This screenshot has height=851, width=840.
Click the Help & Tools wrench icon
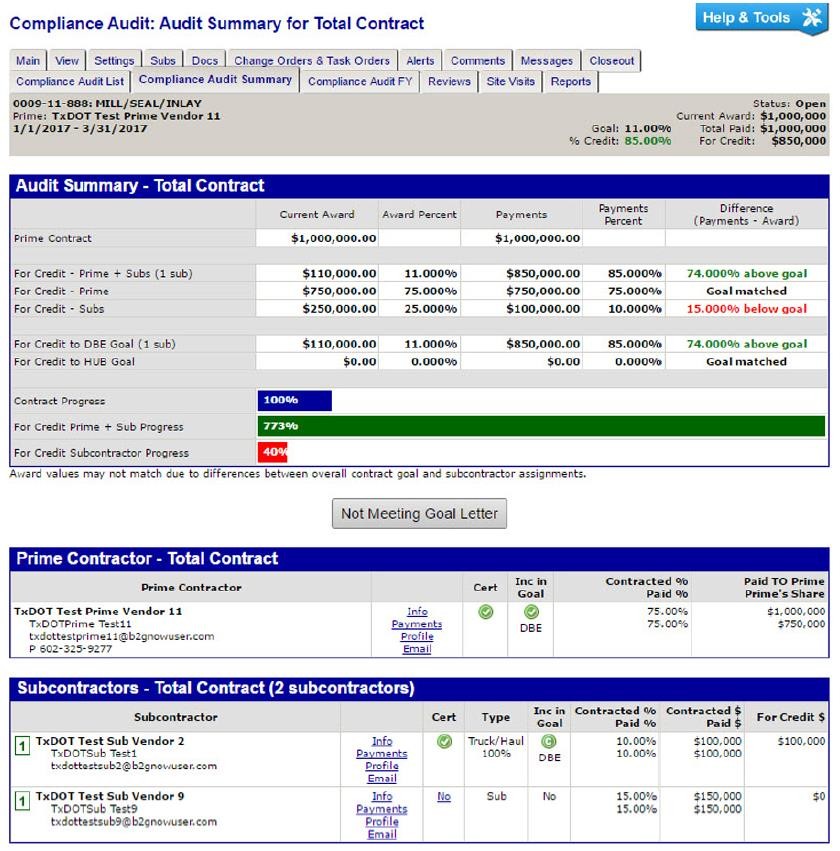click(811, 18)
